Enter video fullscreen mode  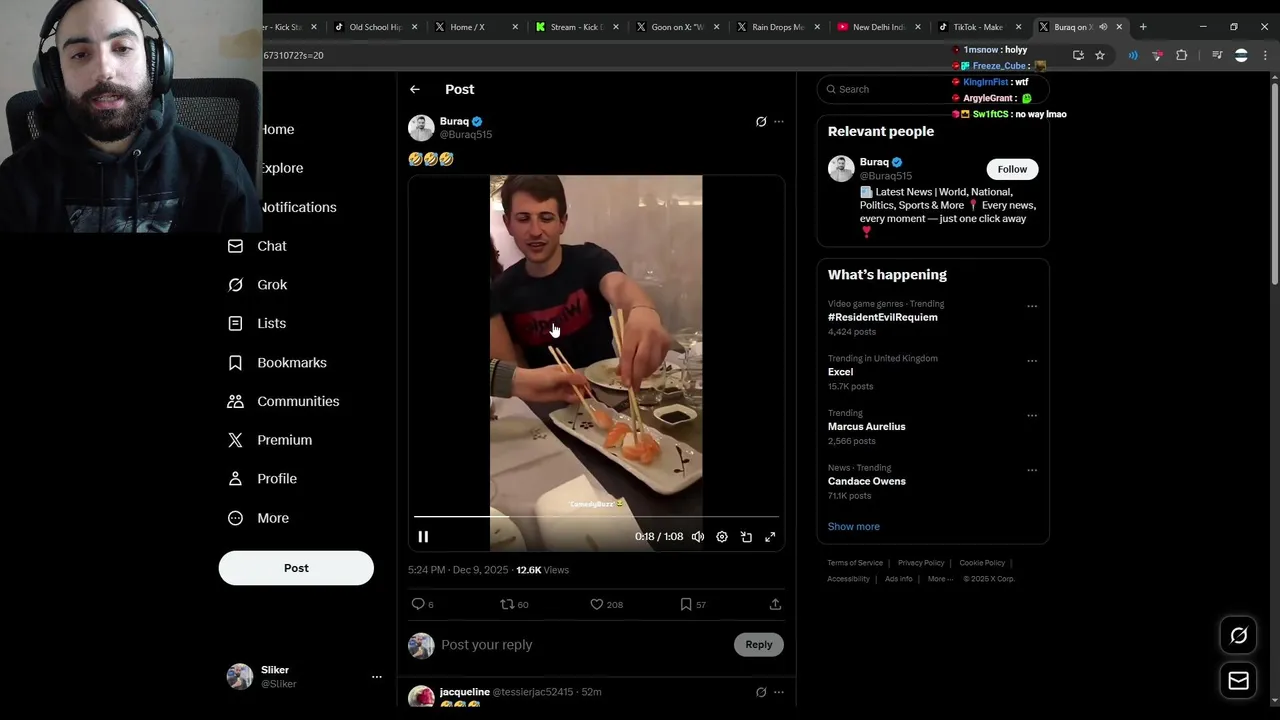coord(770,537)
